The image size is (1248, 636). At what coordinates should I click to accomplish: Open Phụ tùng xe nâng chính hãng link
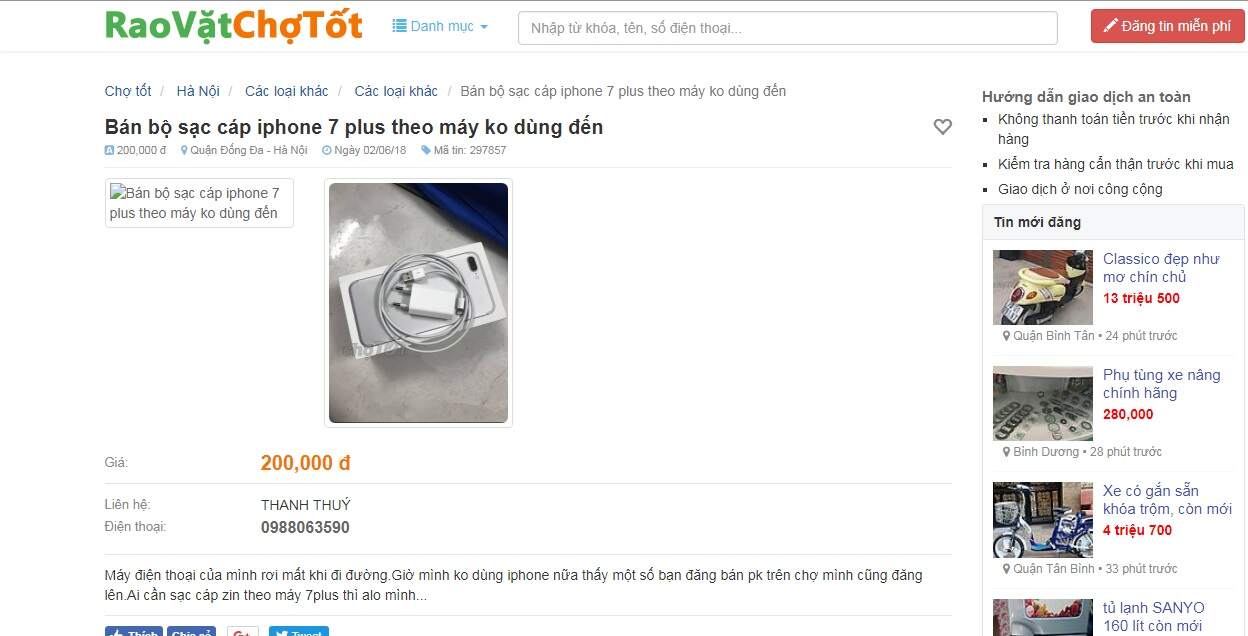click(x=1162, y=384)
